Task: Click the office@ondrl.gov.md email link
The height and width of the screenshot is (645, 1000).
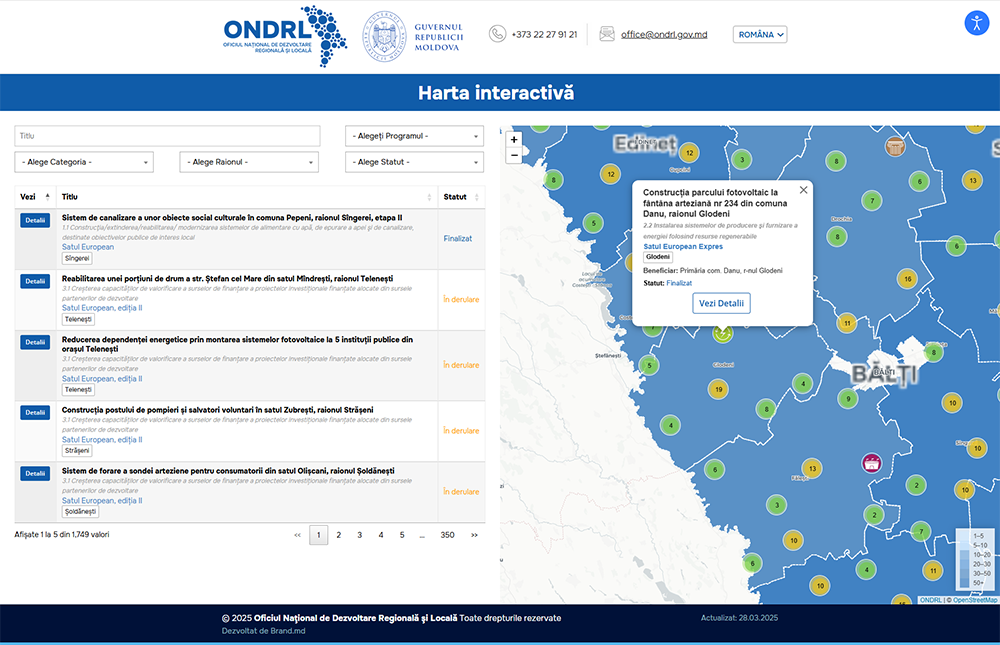Action: pyautogui.click(x=664, y=34)
